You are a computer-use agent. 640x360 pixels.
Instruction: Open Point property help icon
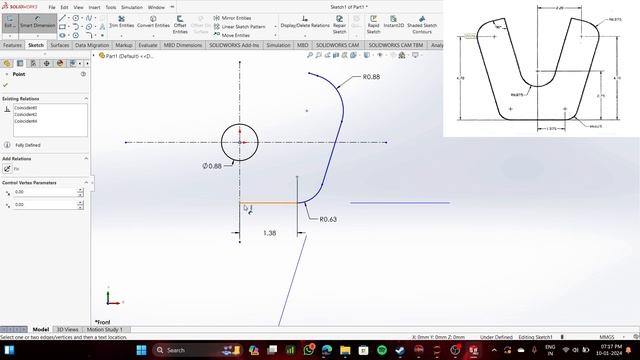pyautogui.click(x=83, y=74)
